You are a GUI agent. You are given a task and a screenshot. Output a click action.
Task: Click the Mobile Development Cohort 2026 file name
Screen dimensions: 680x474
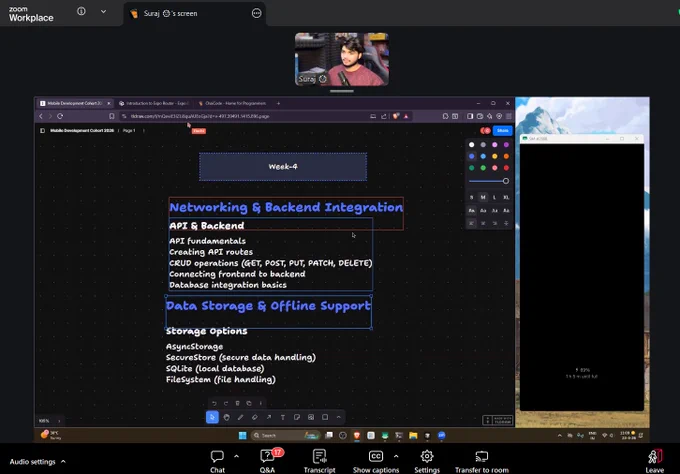coord(82,131)
